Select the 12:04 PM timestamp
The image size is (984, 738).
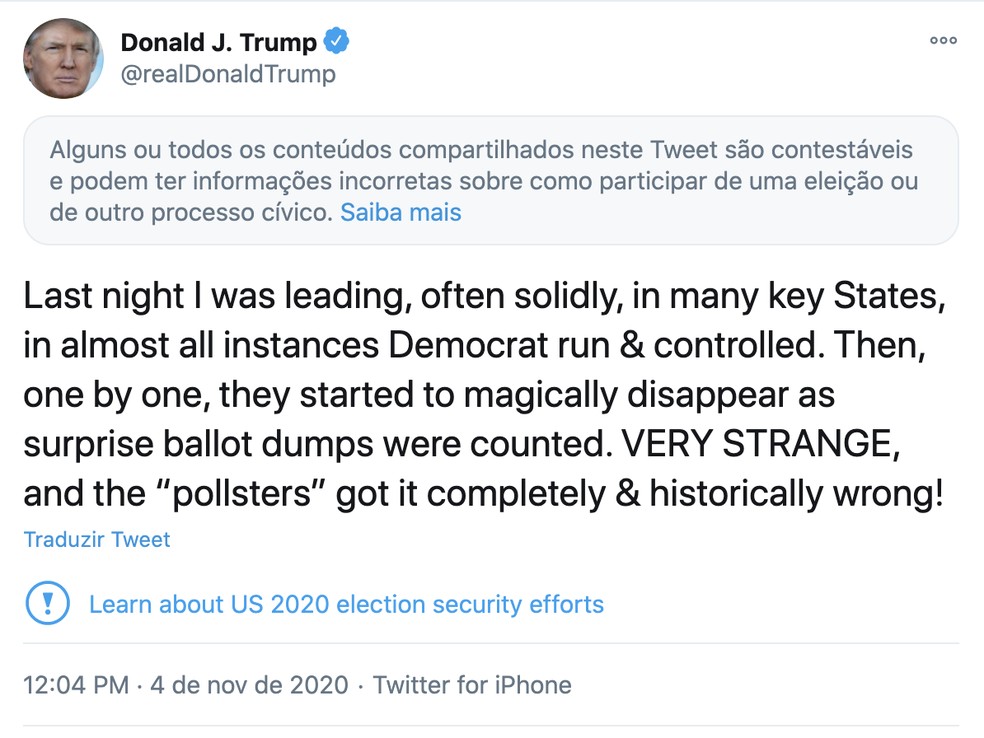coord(76,685)
